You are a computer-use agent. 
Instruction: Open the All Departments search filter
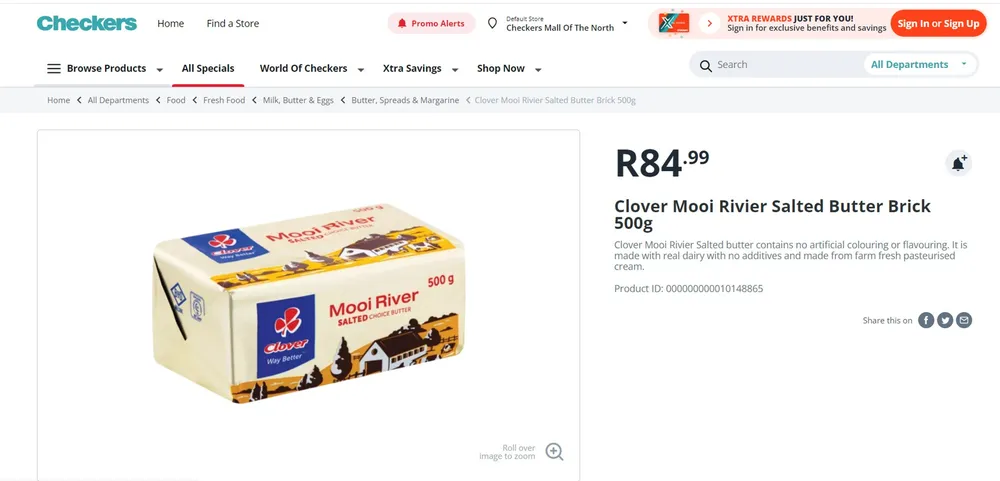coord(919,65)
